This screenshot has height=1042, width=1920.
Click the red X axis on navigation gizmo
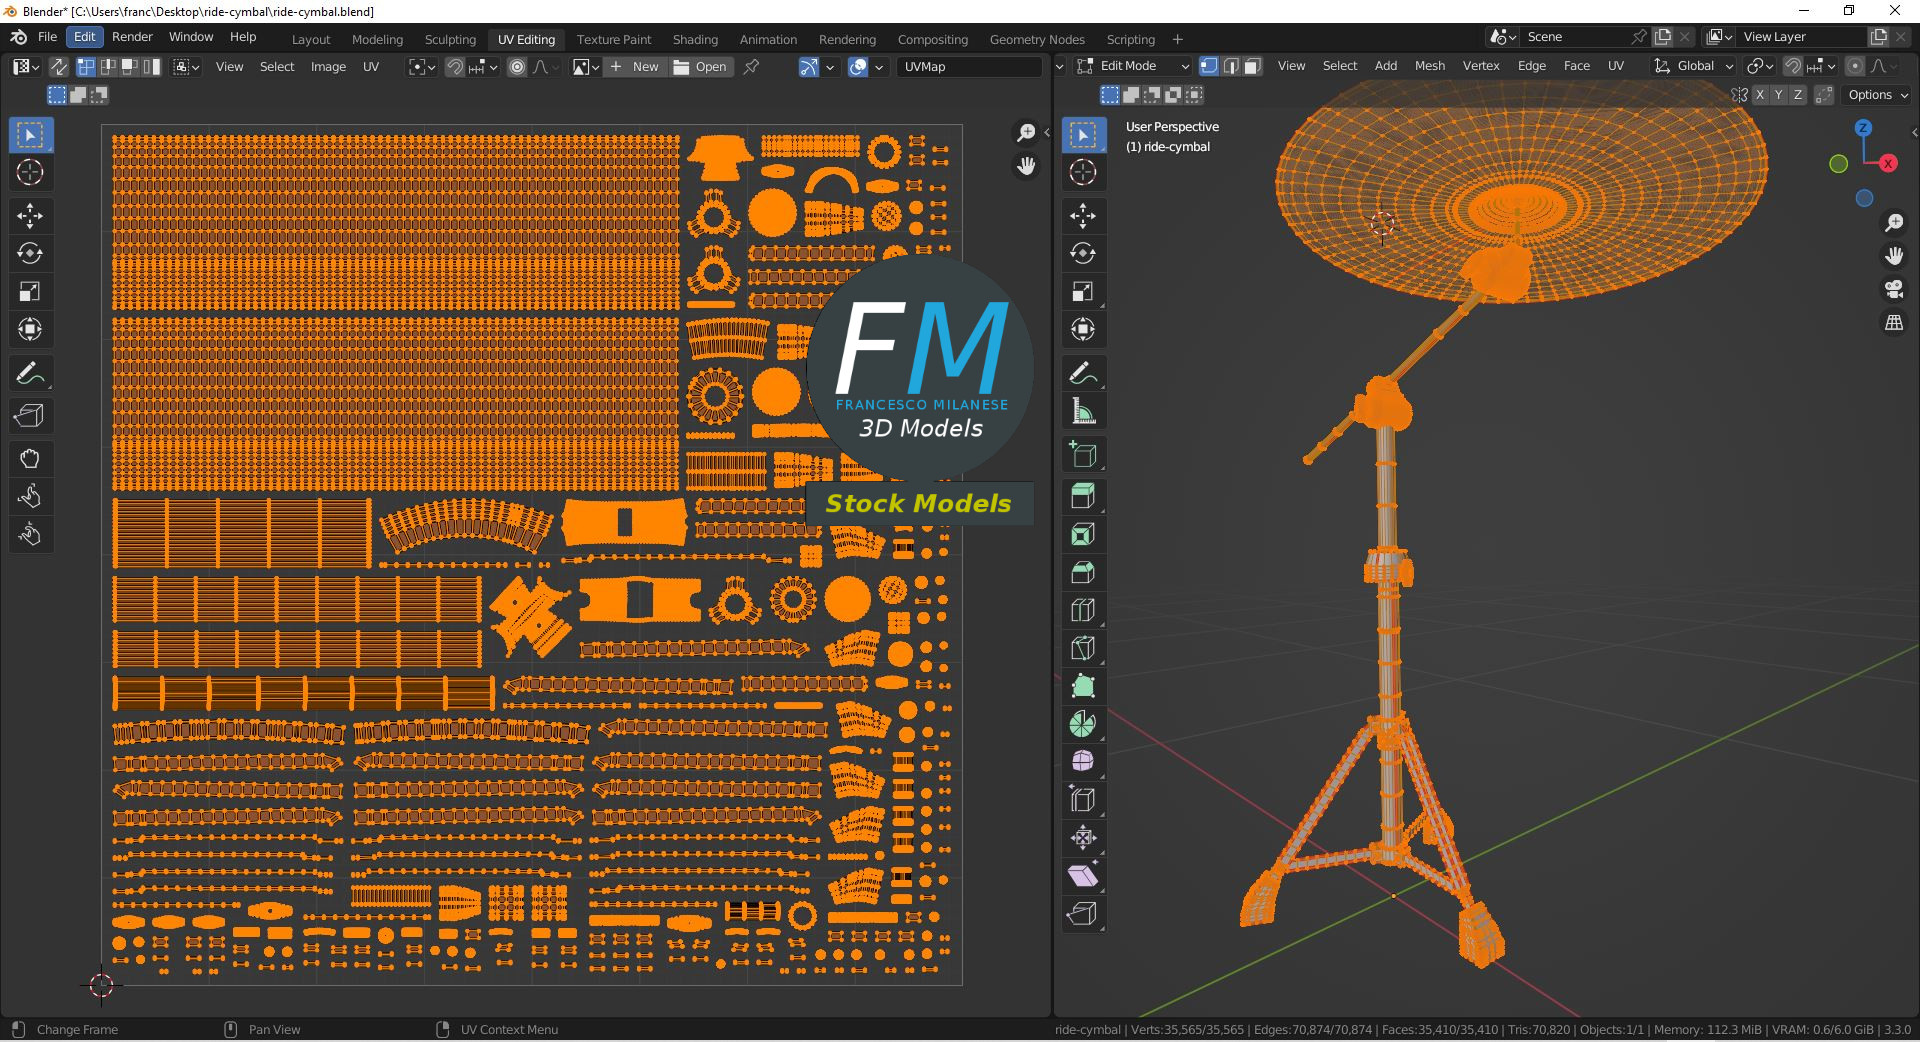click(1888, 163)
